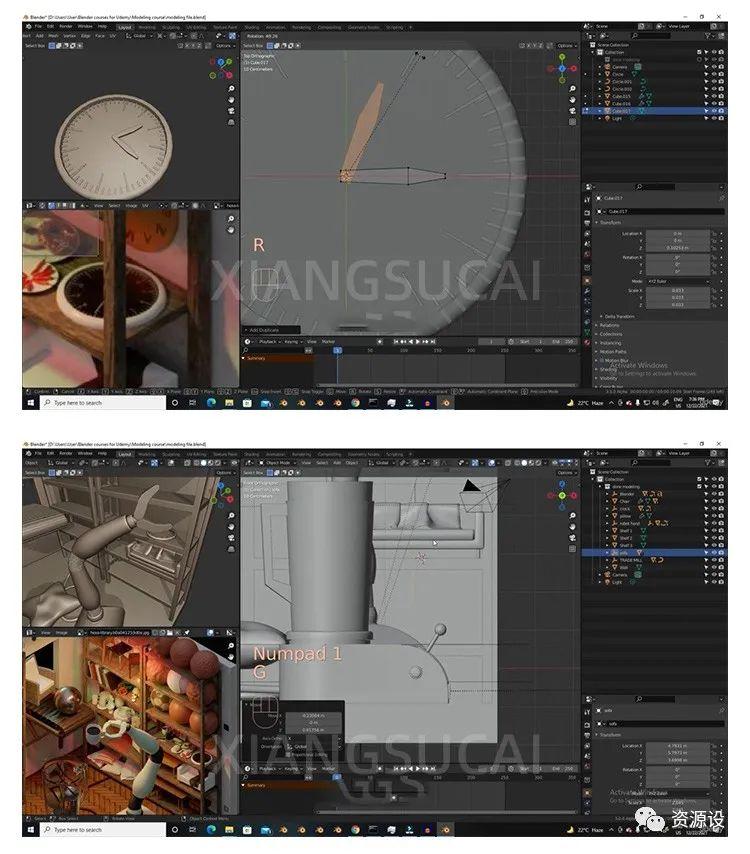This screenshot has width=750, height=854.
Task: Click blue playhead marker in upper window's timeline
Action: pos(338,350)
